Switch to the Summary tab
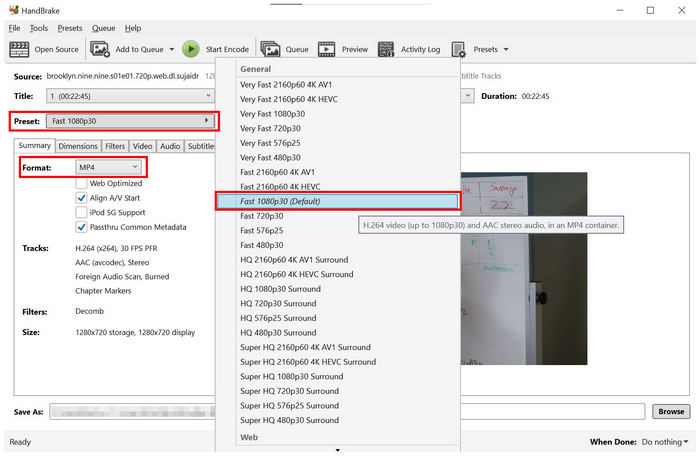Viewport: 700px width, 456px height. pyautogui.click(x=34, y=146)
